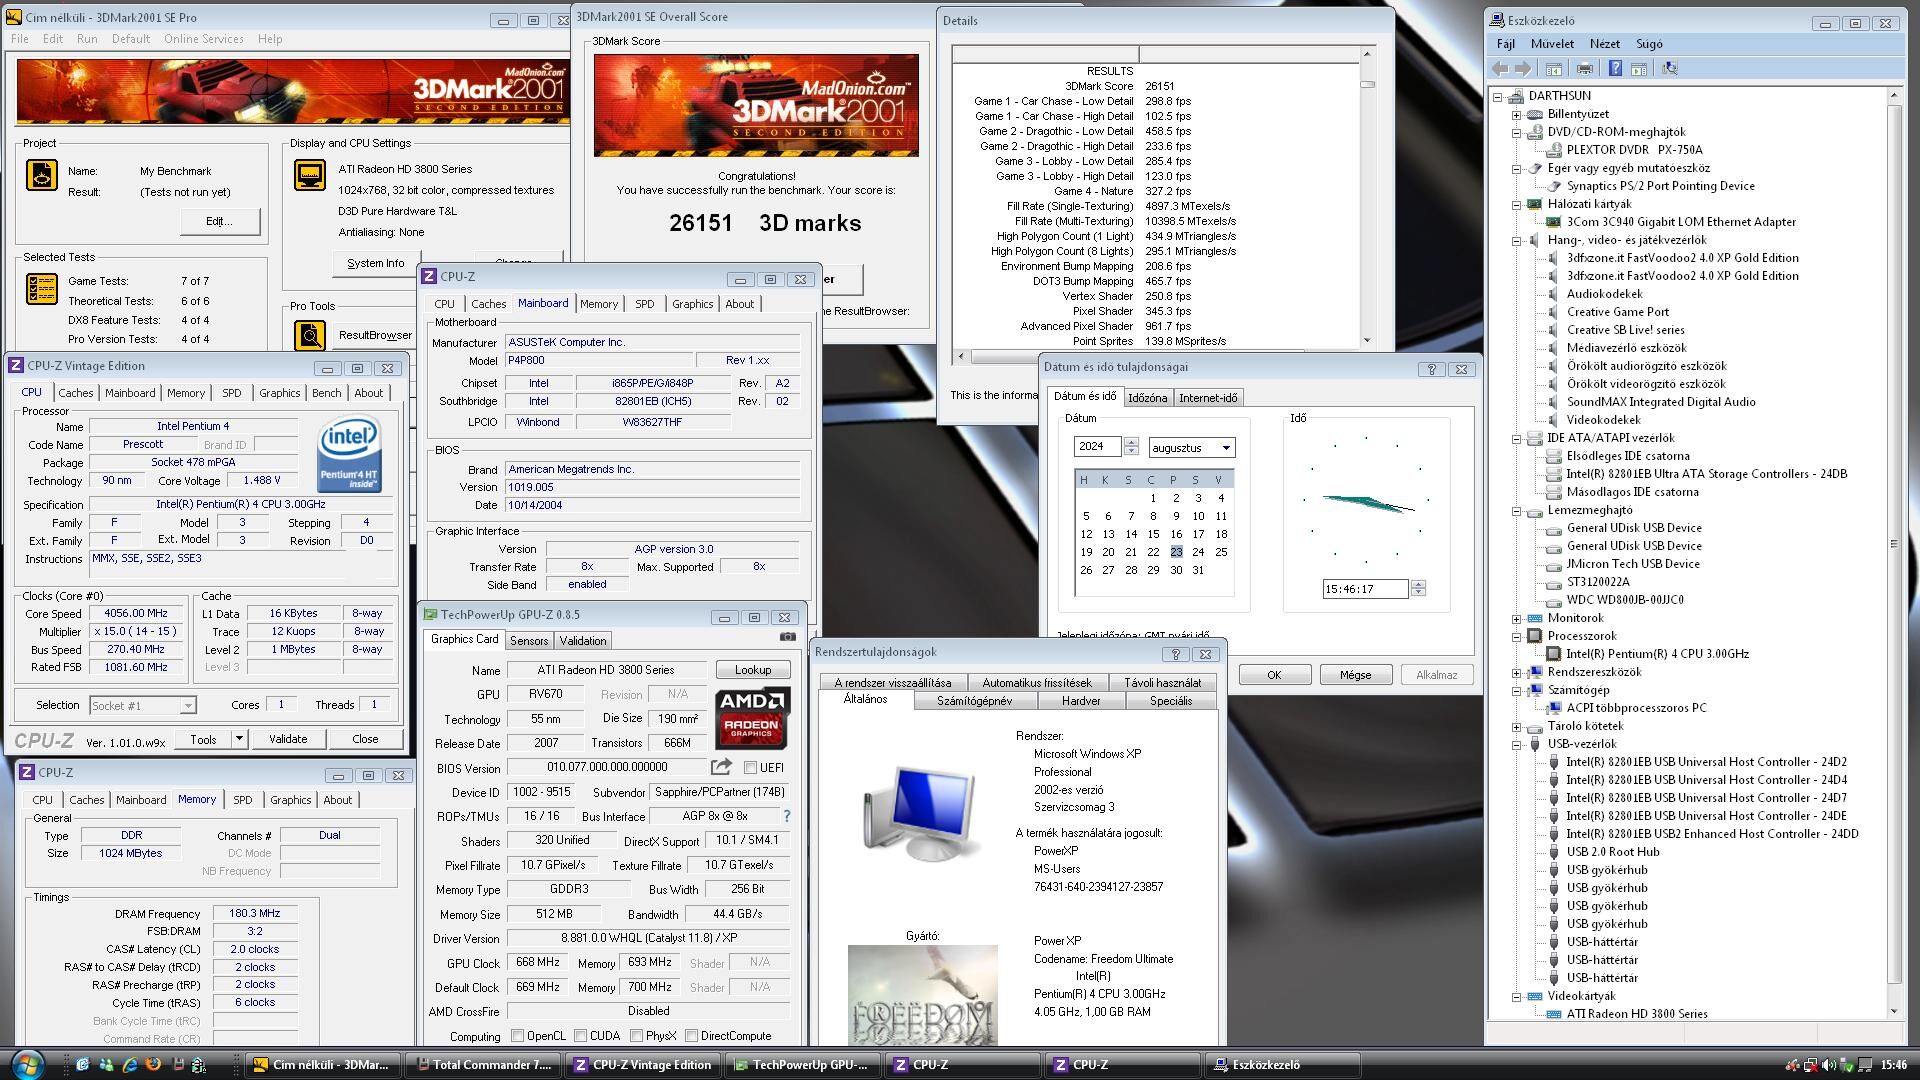Click the GPU-Z screenshot camera icon

[788, 637]
